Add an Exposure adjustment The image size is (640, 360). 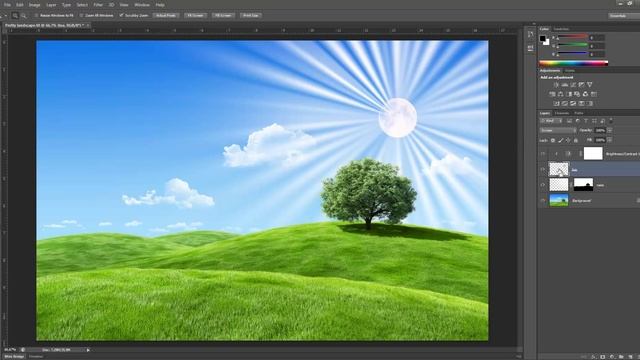coord(581,84)
